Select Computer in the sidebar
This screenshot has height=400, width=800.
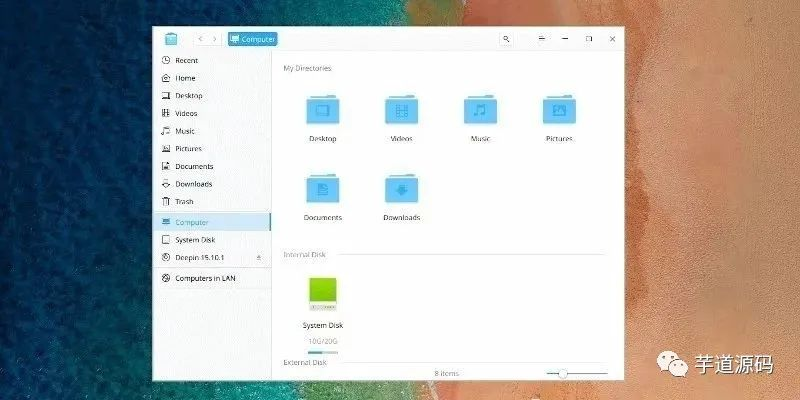click(212, 222)
